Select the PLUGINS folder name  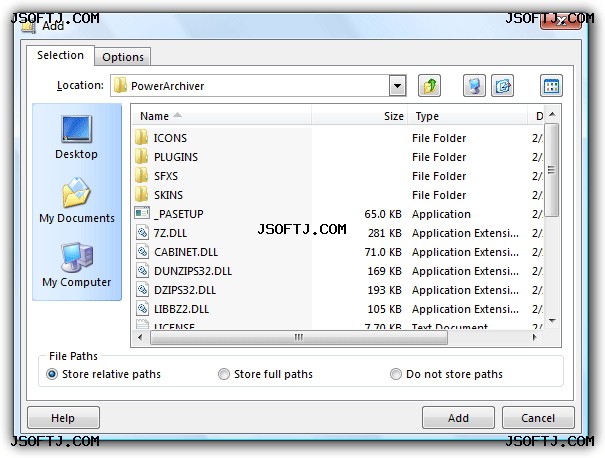[176, 157]
